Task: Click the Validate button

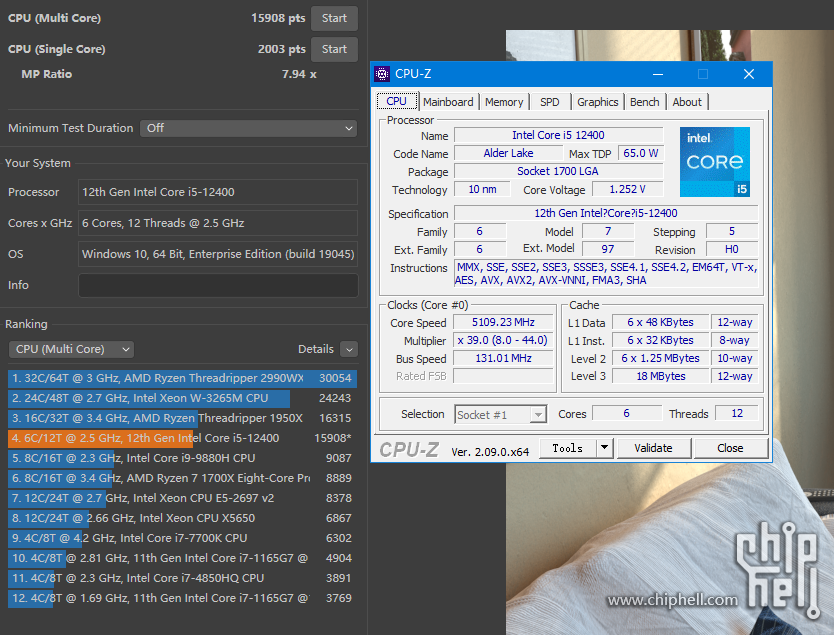Action: 653,448
